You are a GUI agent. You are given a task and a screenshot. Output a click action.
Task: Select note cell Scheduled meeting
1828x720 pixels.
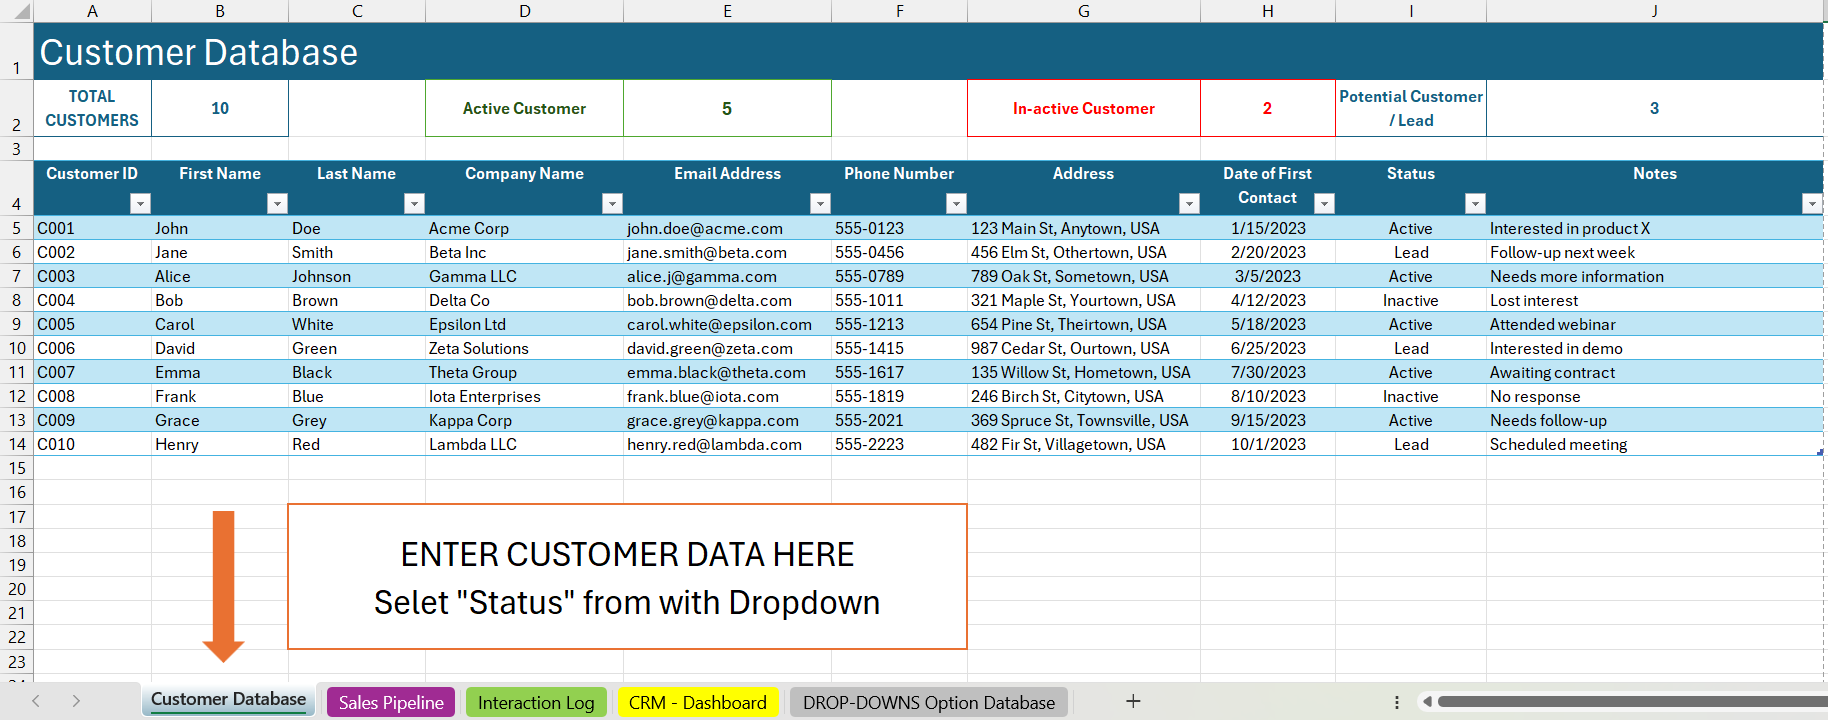1655,444
